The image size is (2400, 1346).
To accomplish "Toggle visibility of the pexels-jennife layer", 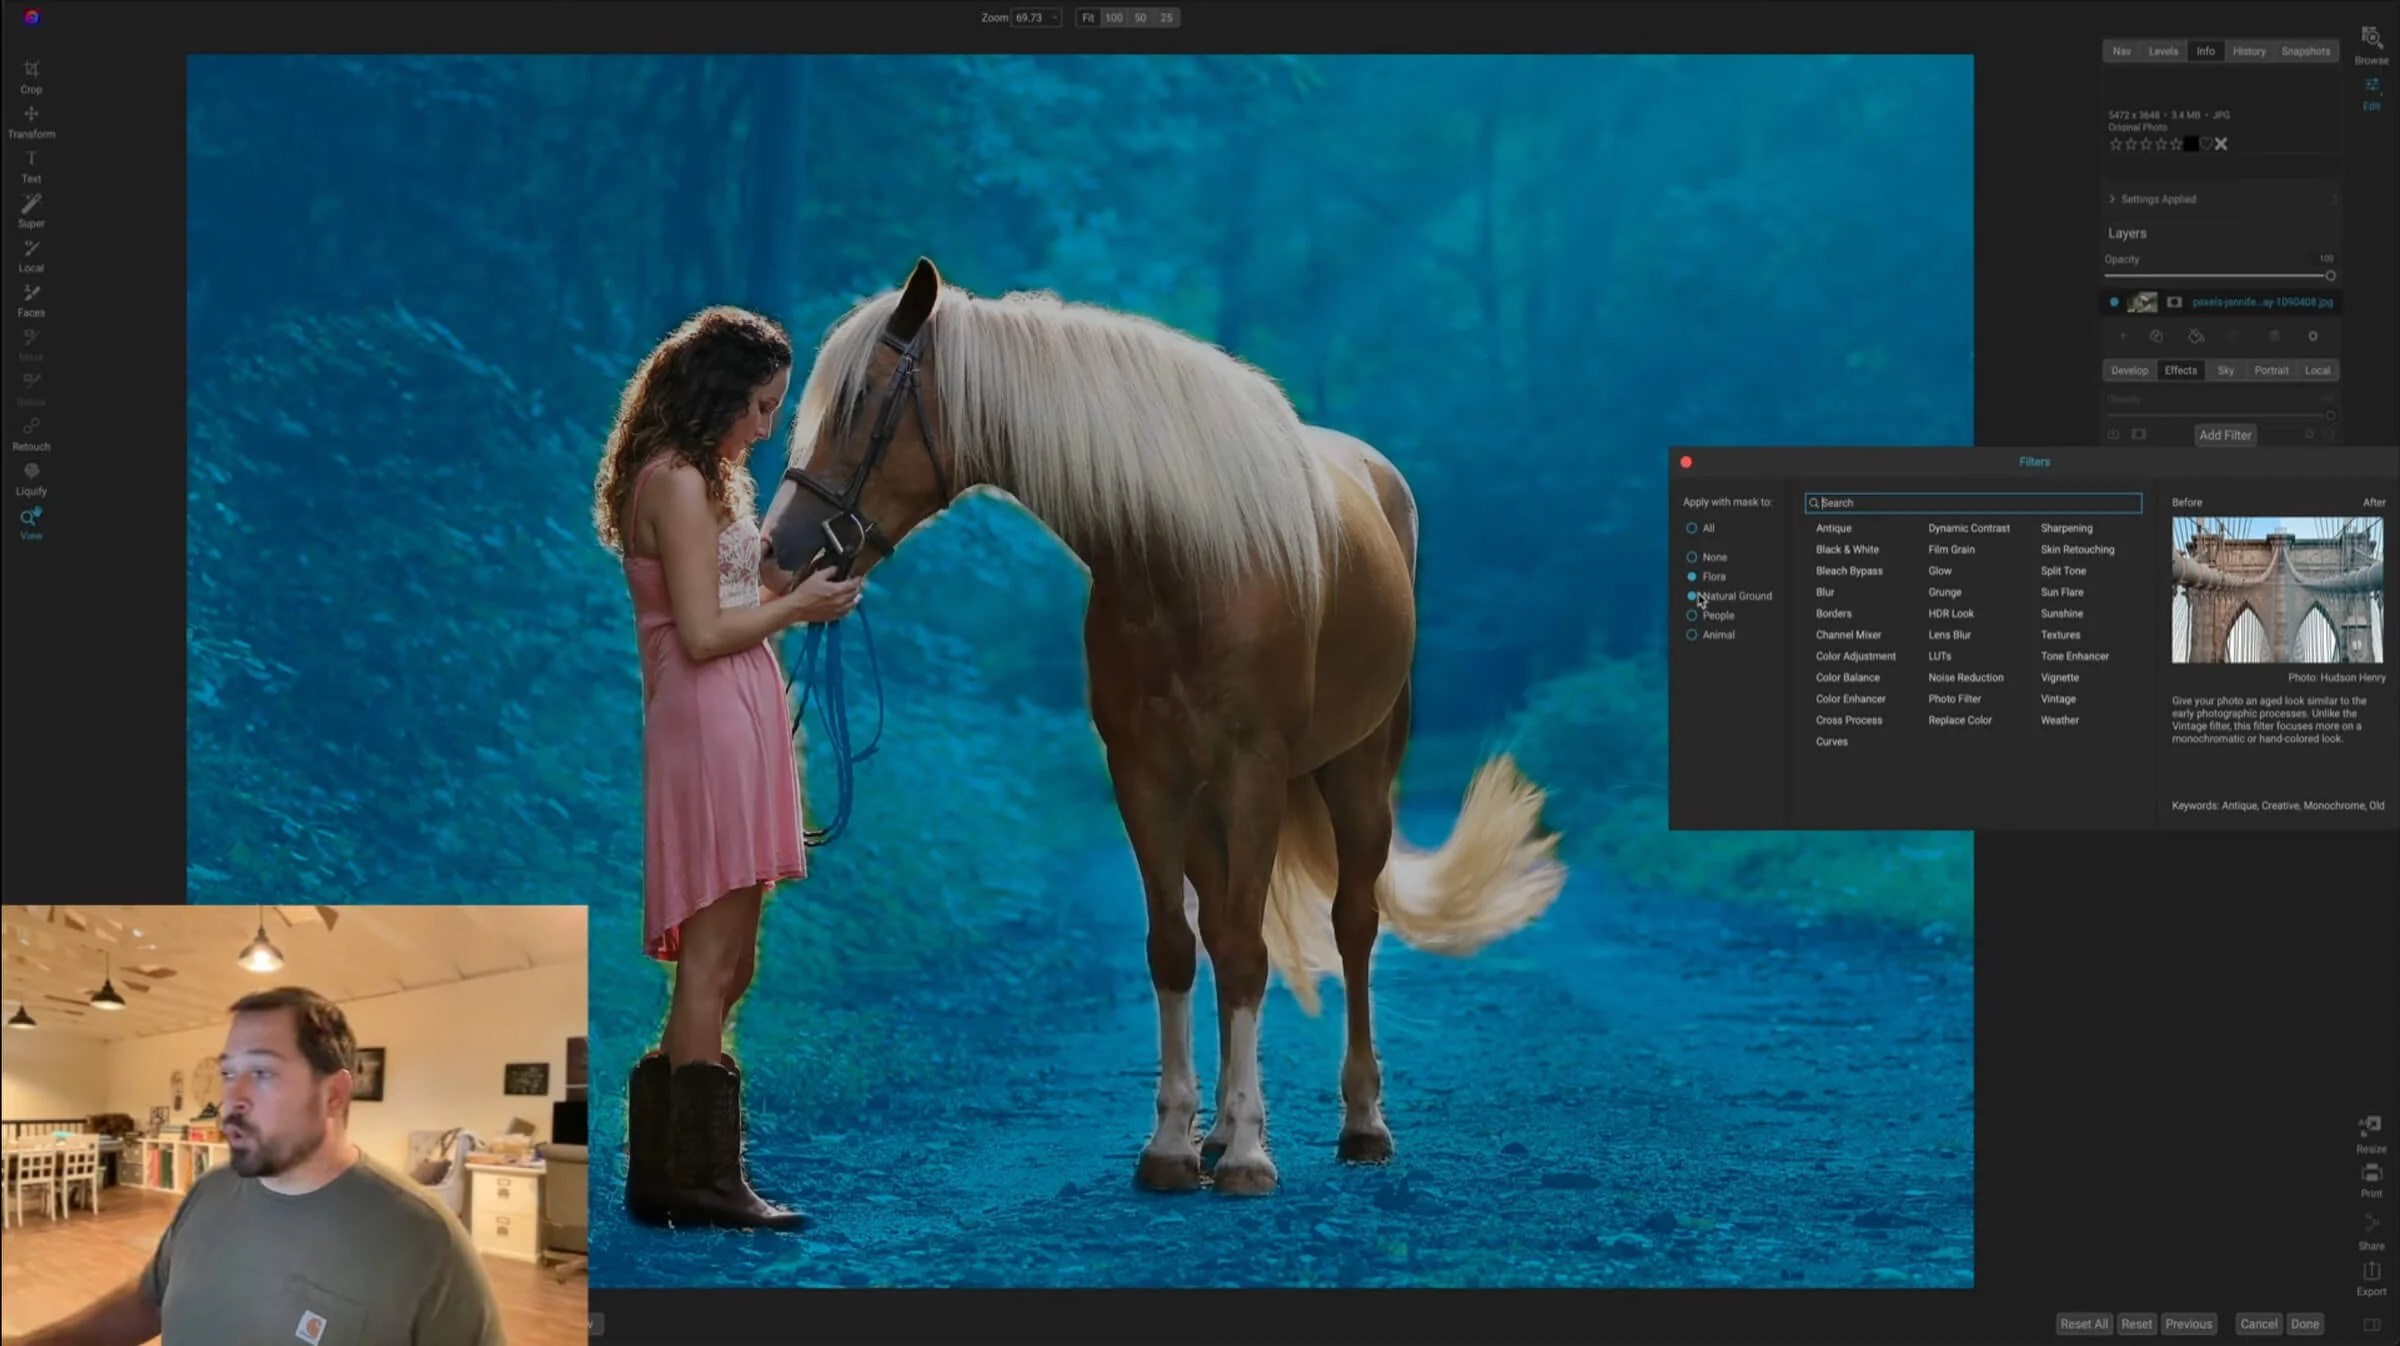I will coord(2113,301).
